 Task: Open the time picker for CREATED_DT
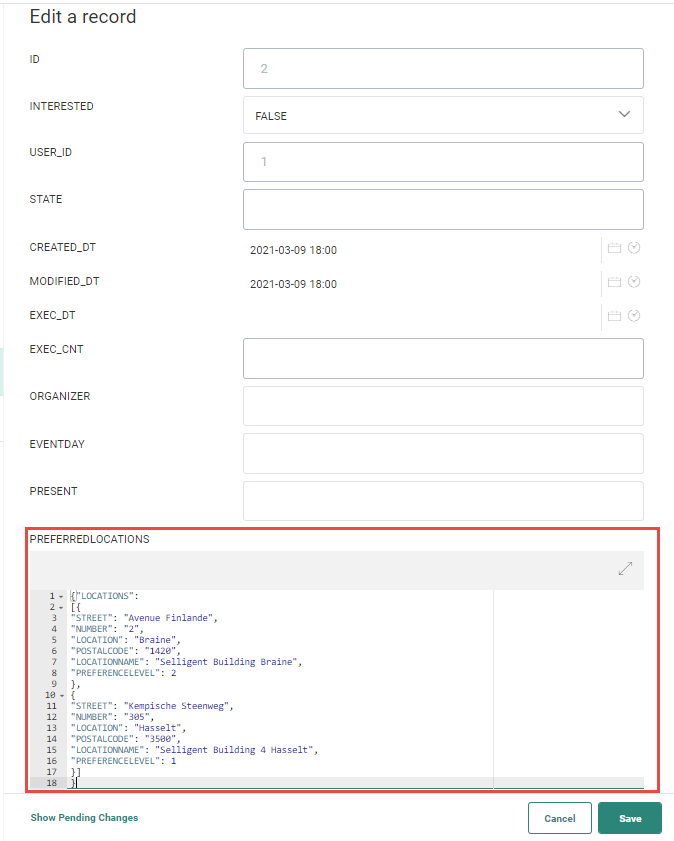[x=634, y=249]
